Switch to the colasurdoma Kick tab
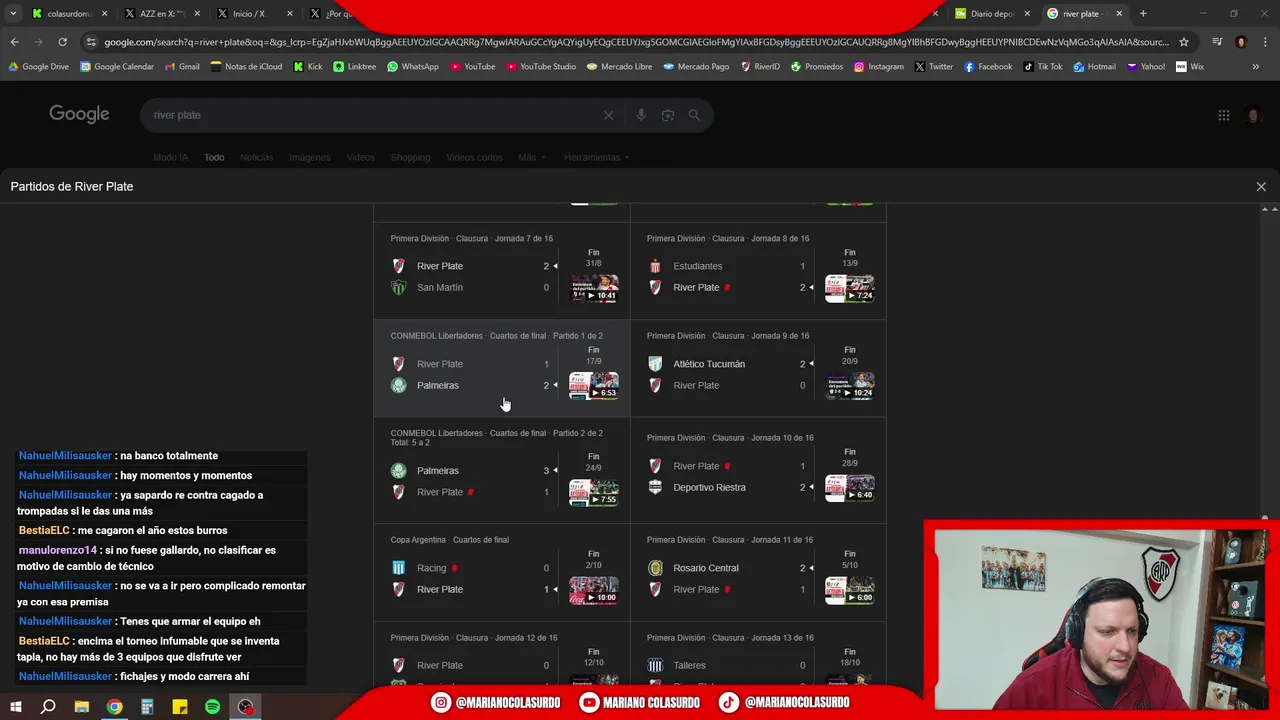Image resolution: width=1280 pixels, height=720 pixels. click(x=68, y=14)
